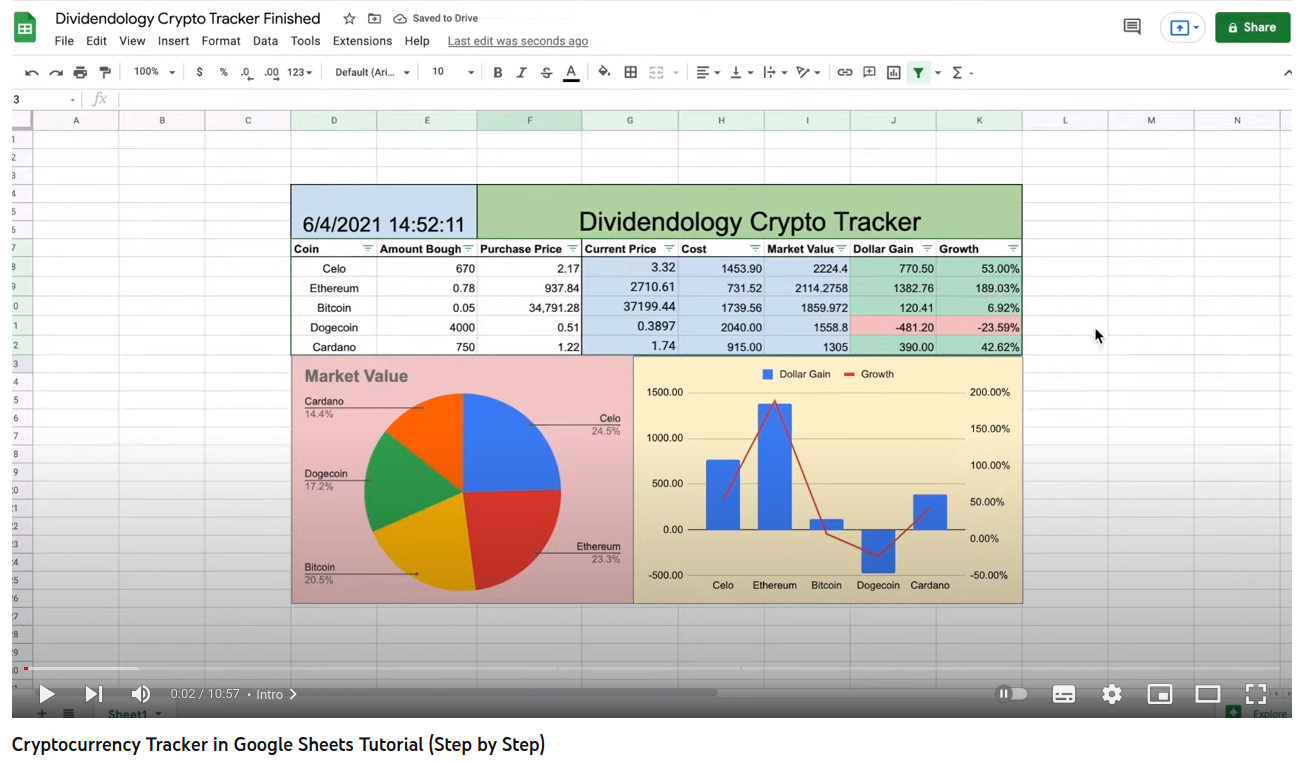
Task: Enter fullscreen video mode
Action: pyautogui.click(x=1256, y=694)
